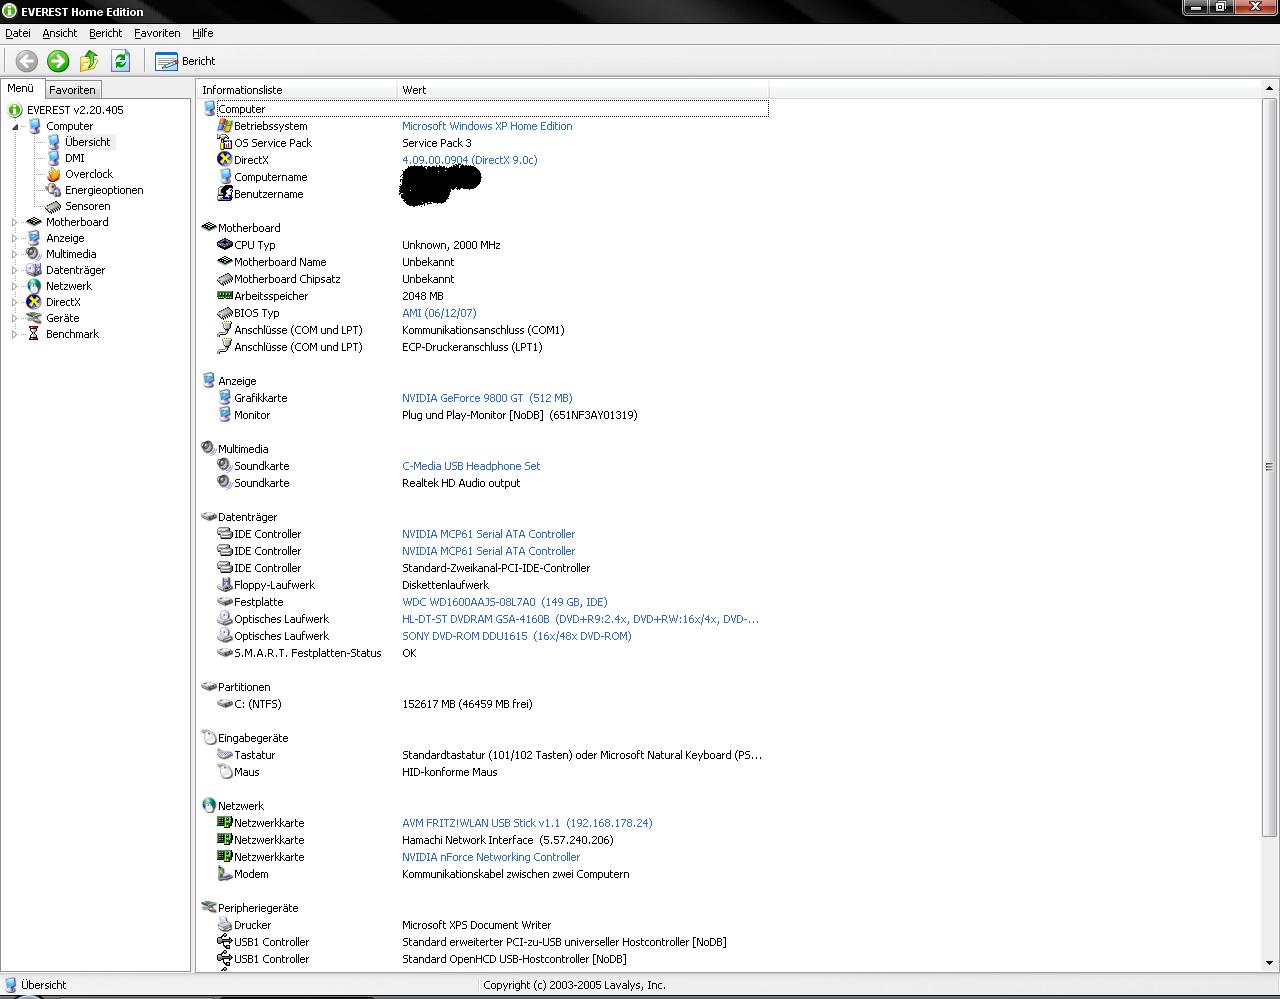Click the Refresh toolbar icon
Viewport: 1280px width, 999px height.
(120, 61)
